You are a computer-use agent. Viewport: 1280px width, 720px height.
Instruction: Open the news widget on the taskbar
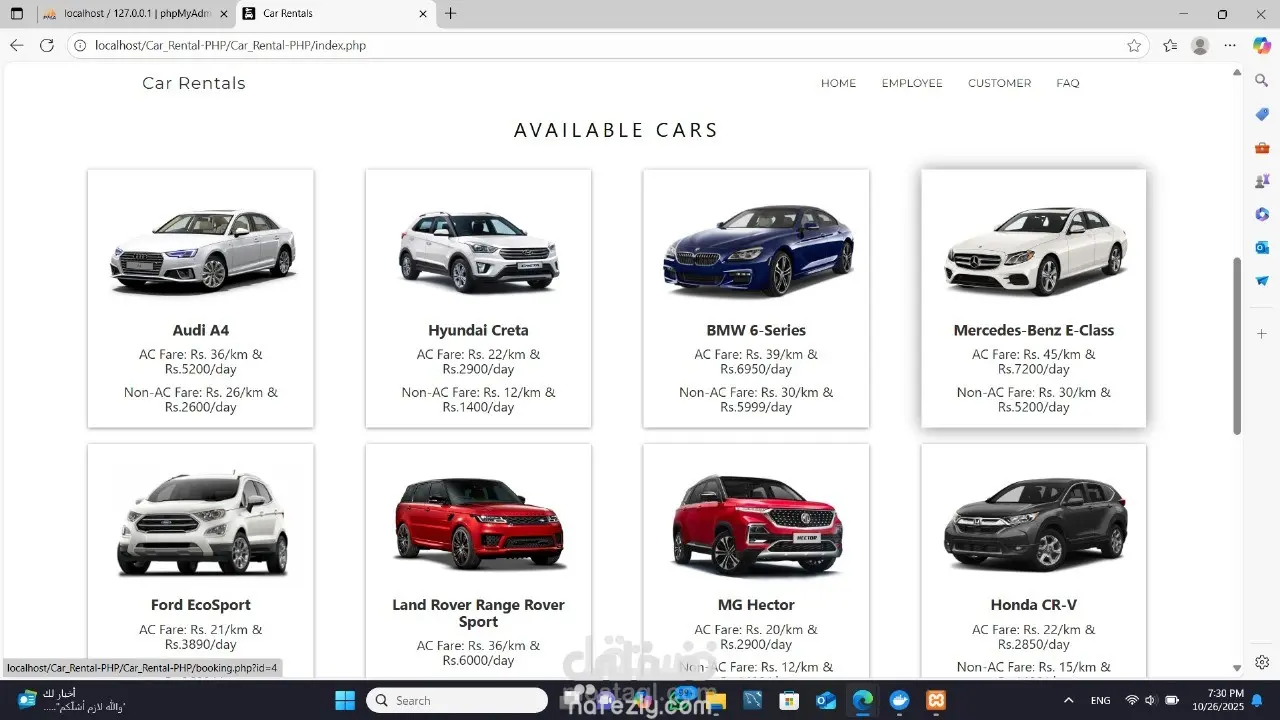pos(70,700)
